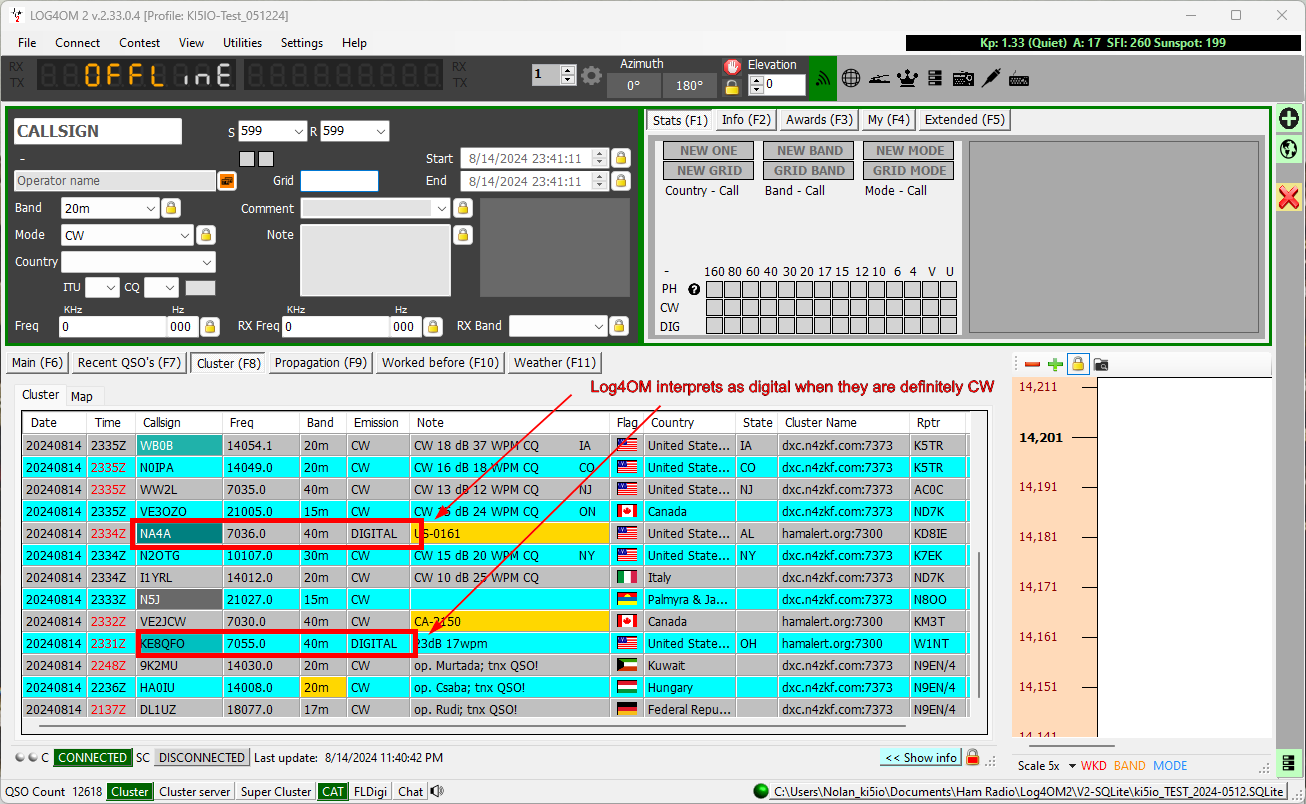Click the Grid input field

pos(339,181)
